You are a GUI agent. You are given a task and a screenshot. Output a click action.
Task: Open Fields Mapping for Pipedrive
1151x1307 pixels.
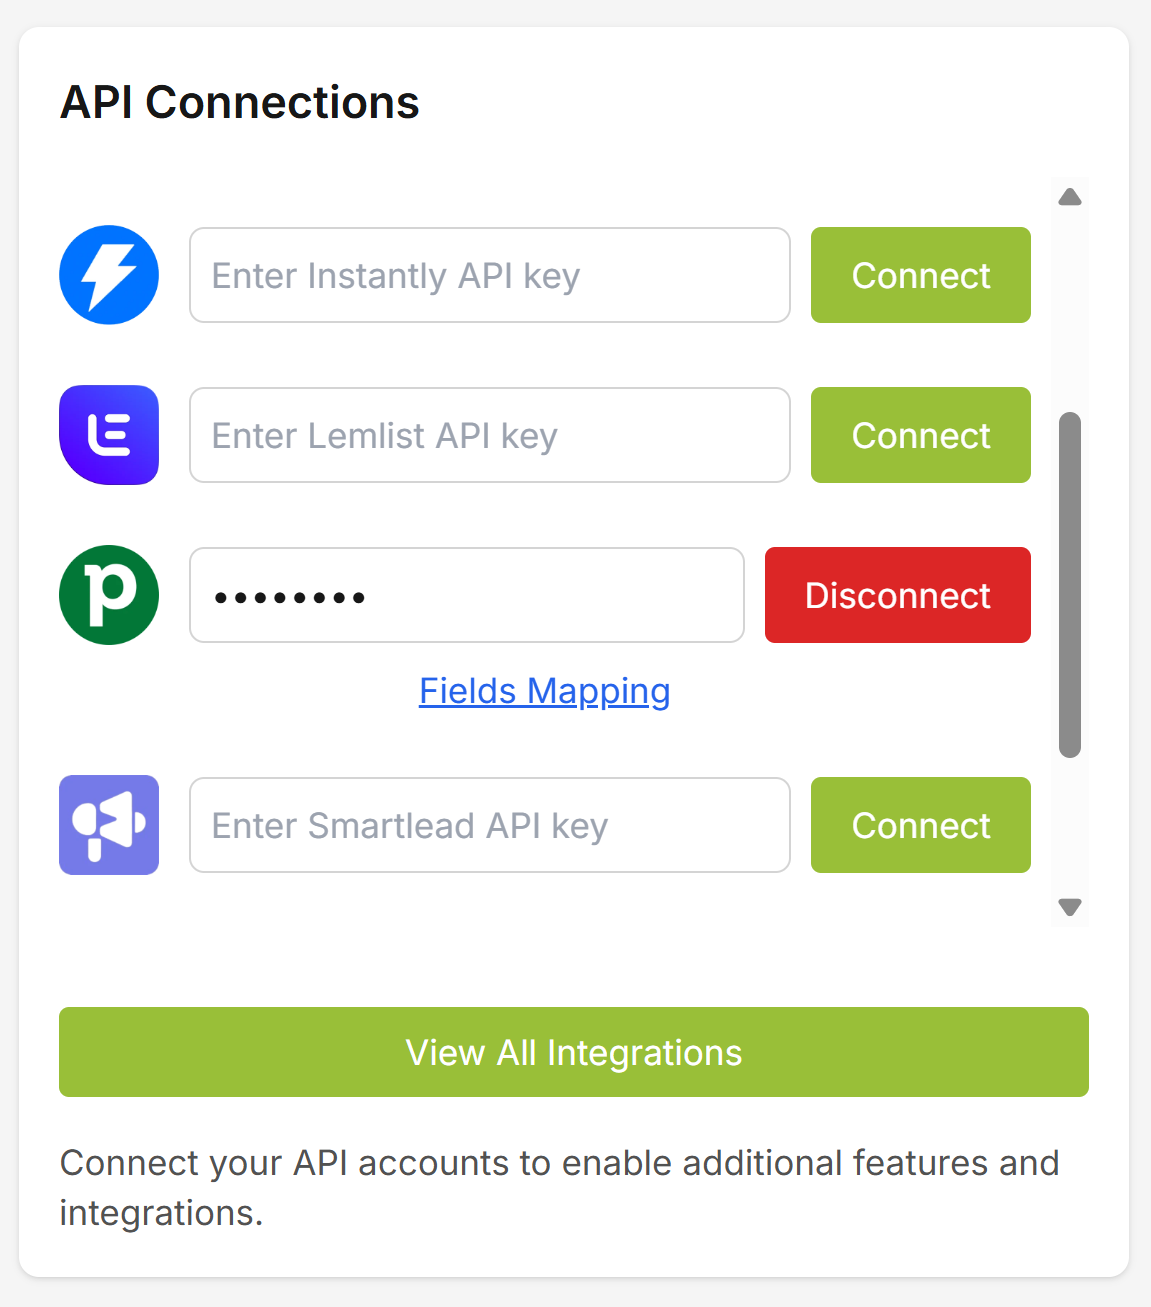coord(544,691)
